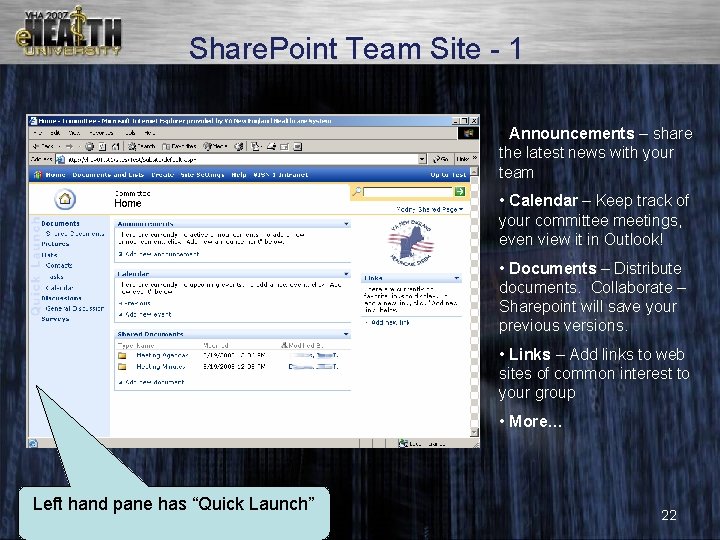
Task: Open the Meeting Minutes folder name
Action: (x=161, y=366)
